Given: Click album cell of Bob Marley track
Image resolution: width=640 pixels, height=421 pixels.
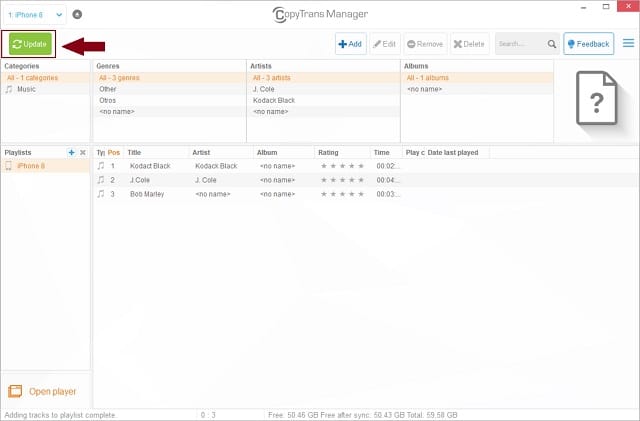Looking at the screenshot, I should point(277,194).
